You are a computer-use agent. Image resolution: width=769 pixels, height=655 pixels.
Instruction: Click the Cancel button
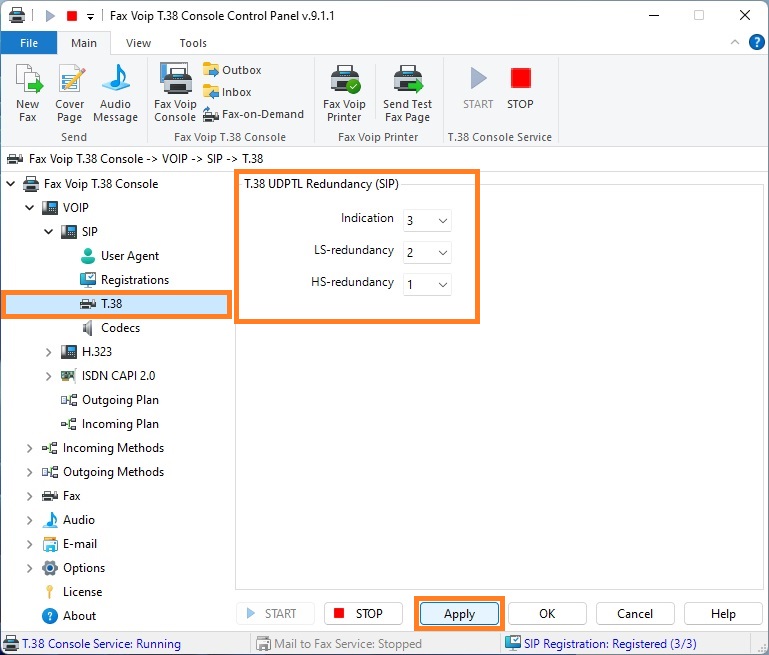click(x=635, y=614)
